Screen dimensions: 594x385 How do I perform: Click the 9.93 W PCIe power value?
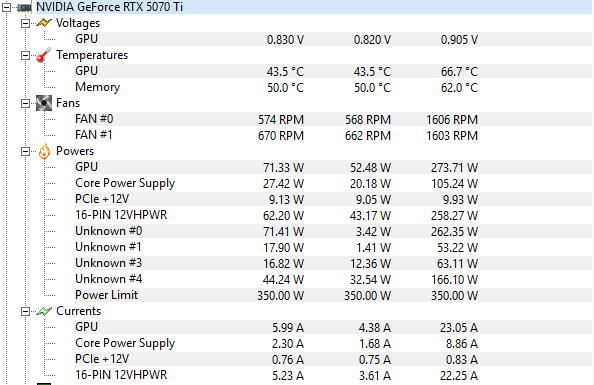(x=460, y=199)
